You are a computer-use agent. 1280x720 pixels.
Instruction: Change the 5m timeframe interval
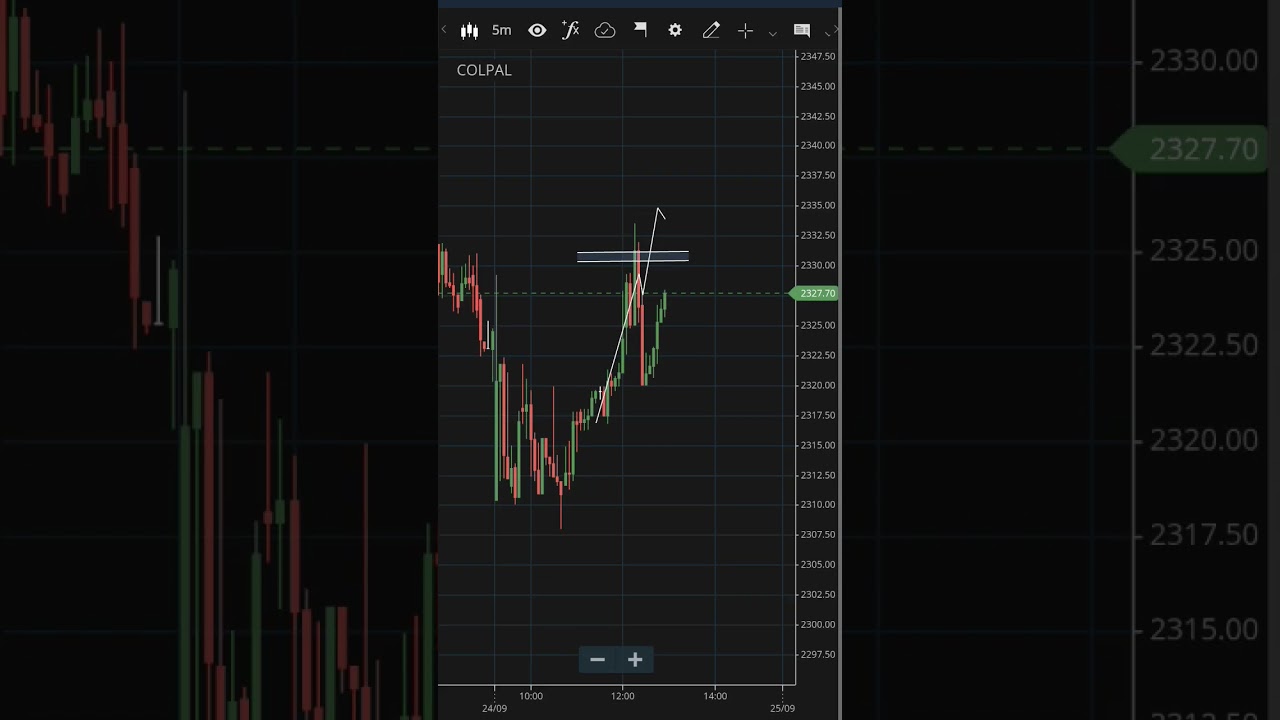501,31
